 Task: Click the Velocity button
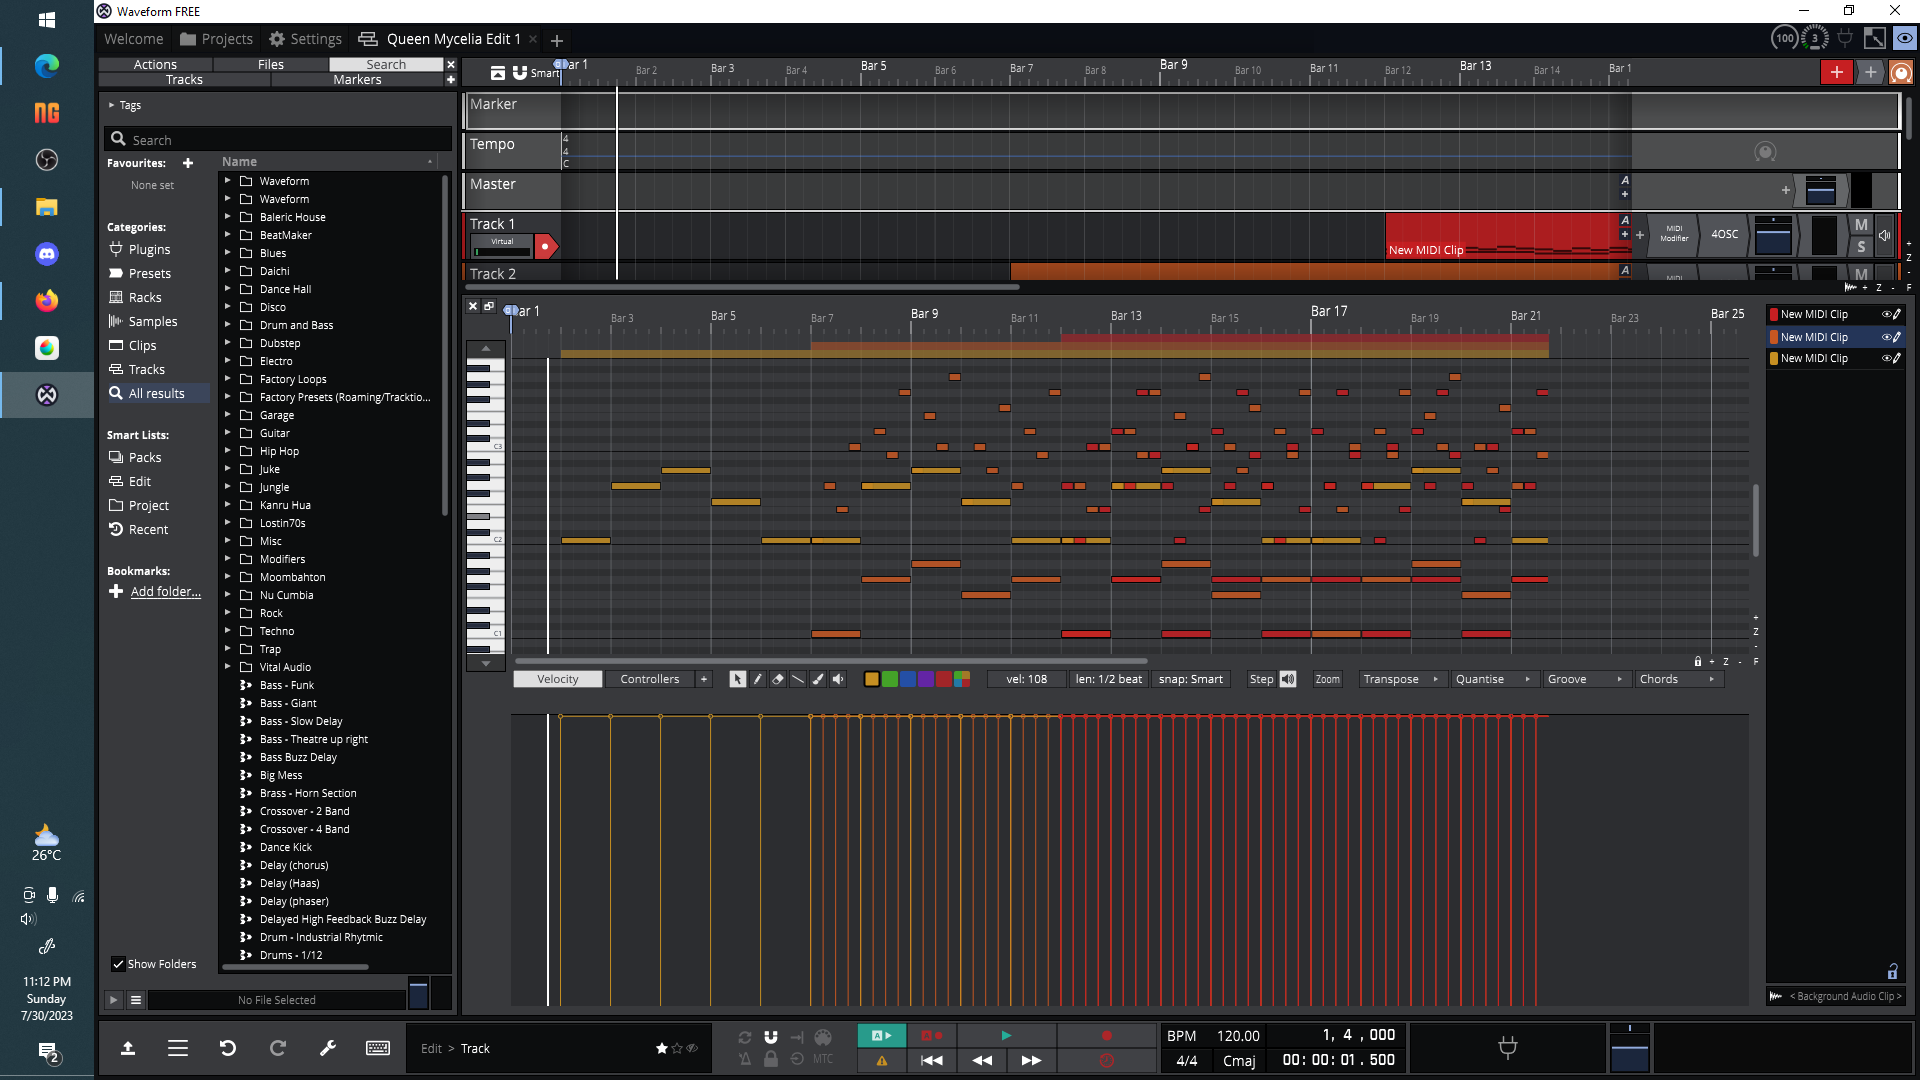click(558, 680)
